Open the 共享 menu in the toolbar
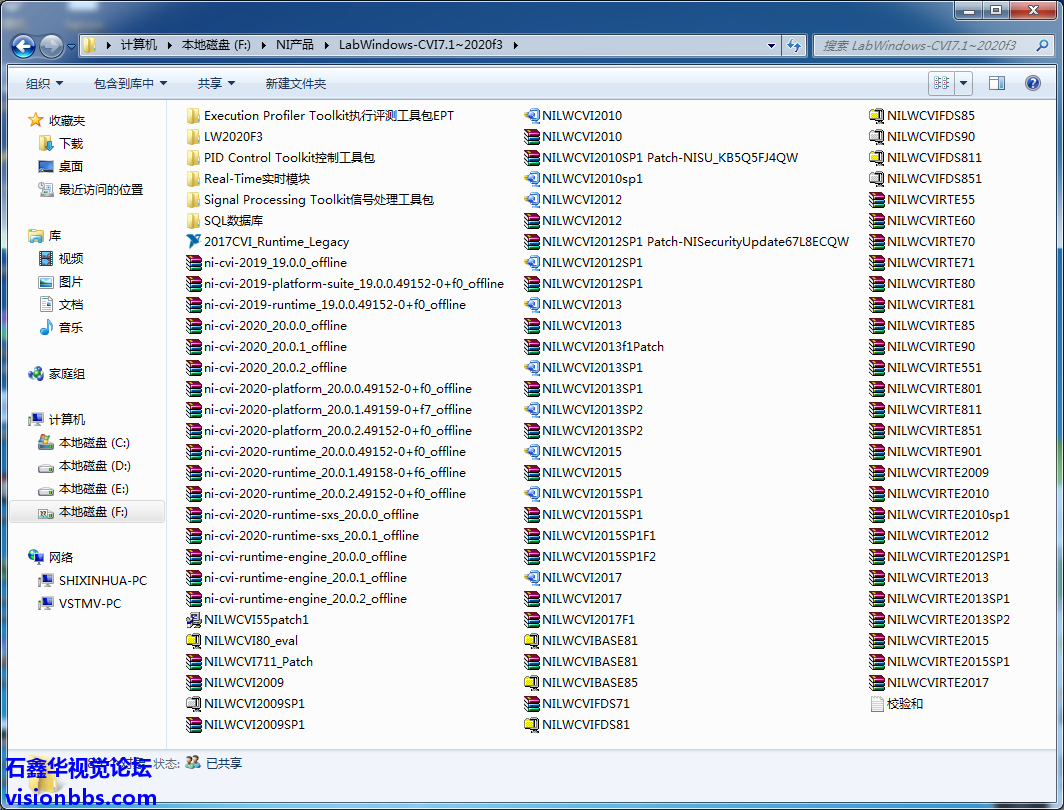1064x810 pixels. [x=216, y=84]
